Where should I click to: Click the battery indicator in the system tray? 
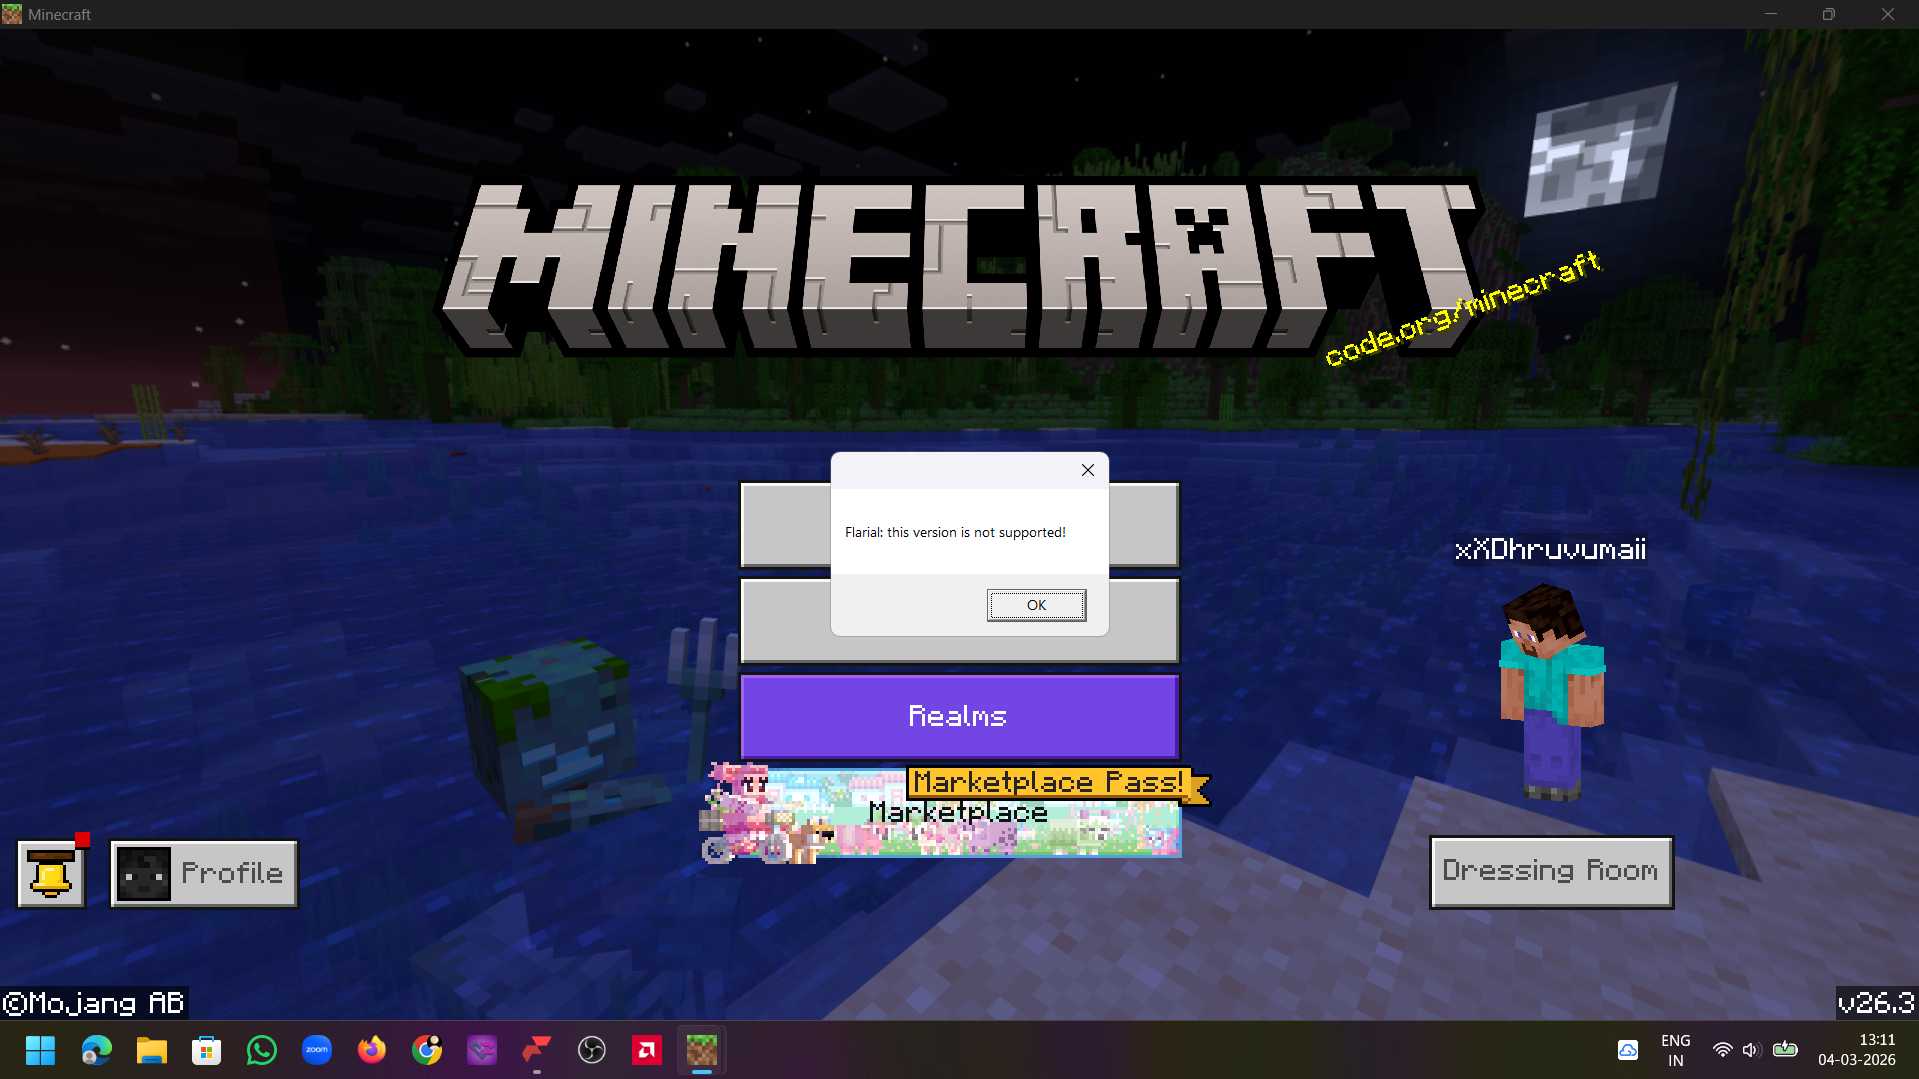1785,1050
